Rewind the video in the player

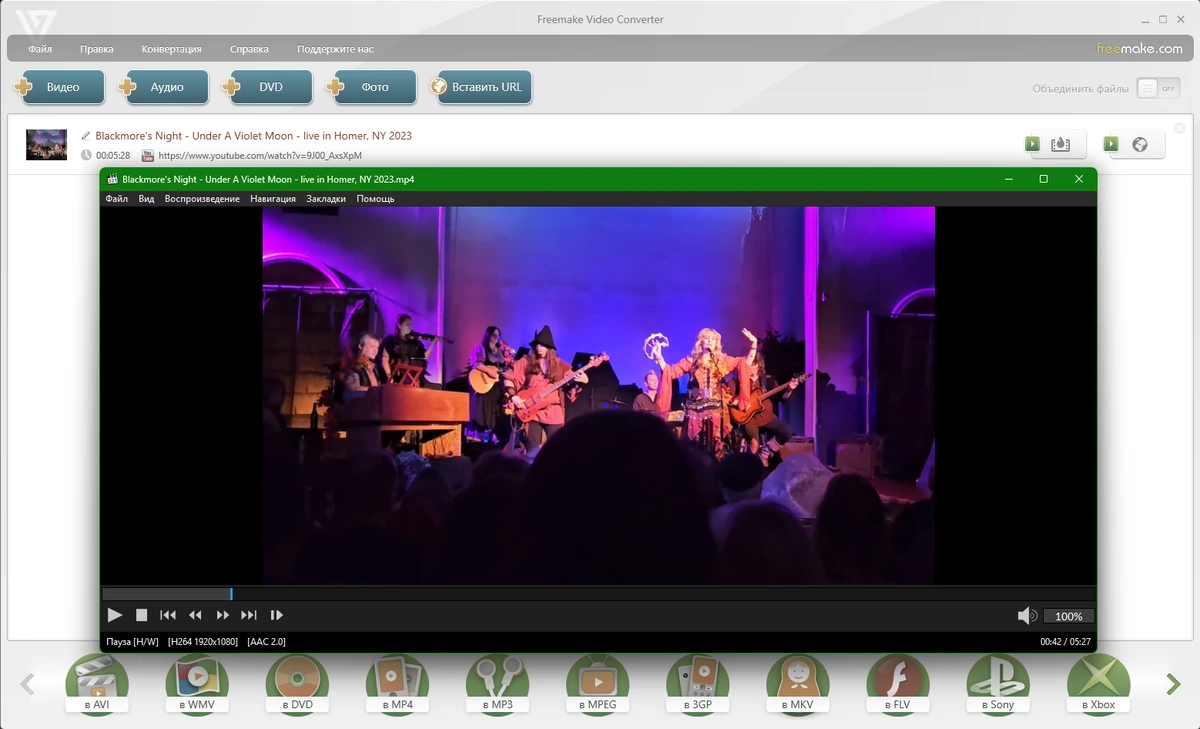[195, 615]
